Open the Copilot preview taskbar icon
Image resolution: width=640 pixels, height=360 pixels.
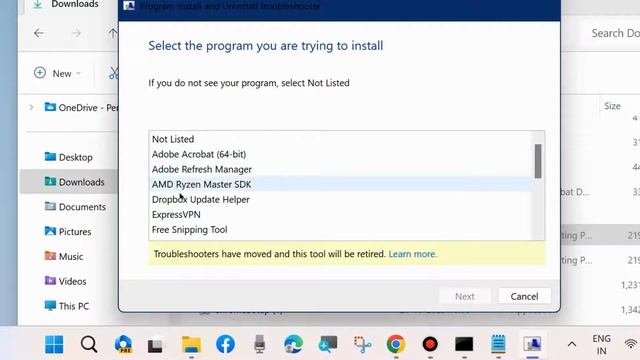[x=123, y=344]
